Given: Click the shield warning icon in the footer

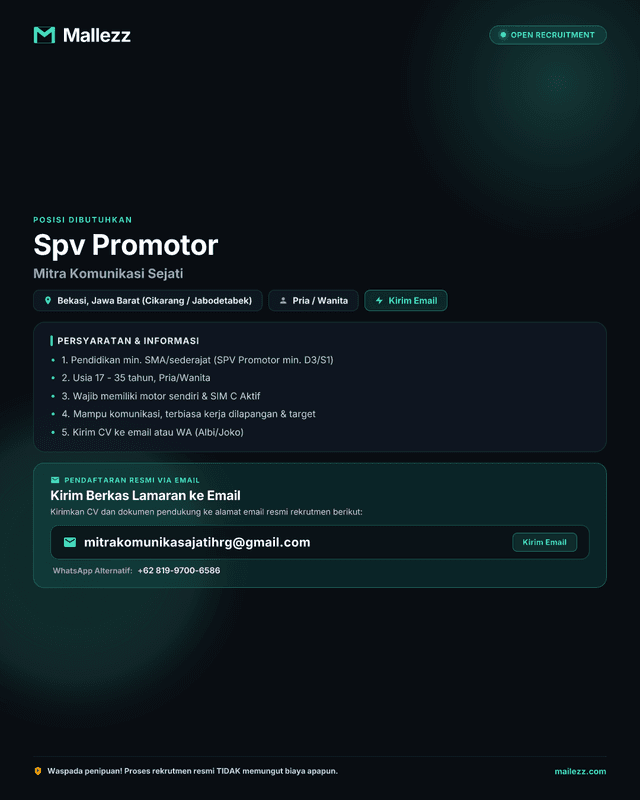Looking at the screenshot, I should click(38, 771).
